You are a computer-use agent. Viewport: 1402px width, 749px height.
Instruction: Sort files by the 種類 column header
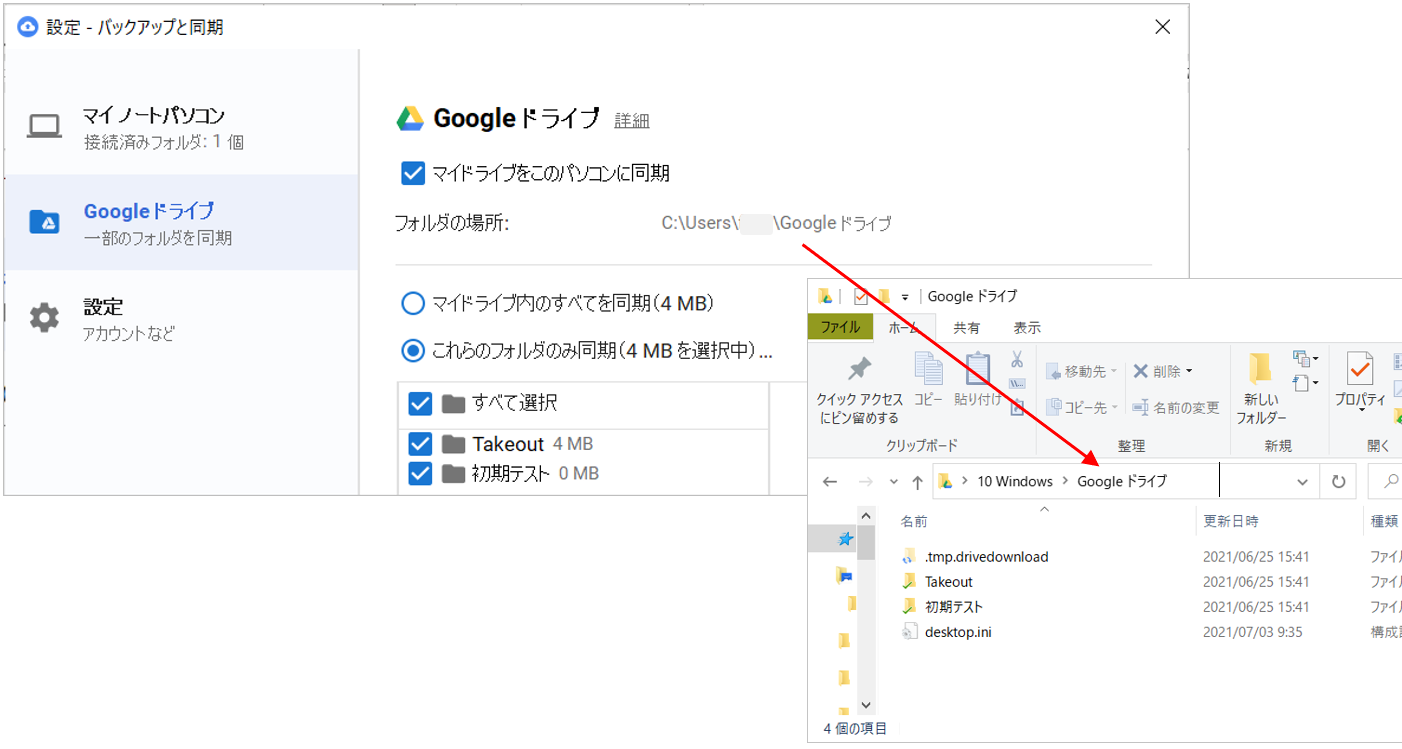(x=1384, y=521)
